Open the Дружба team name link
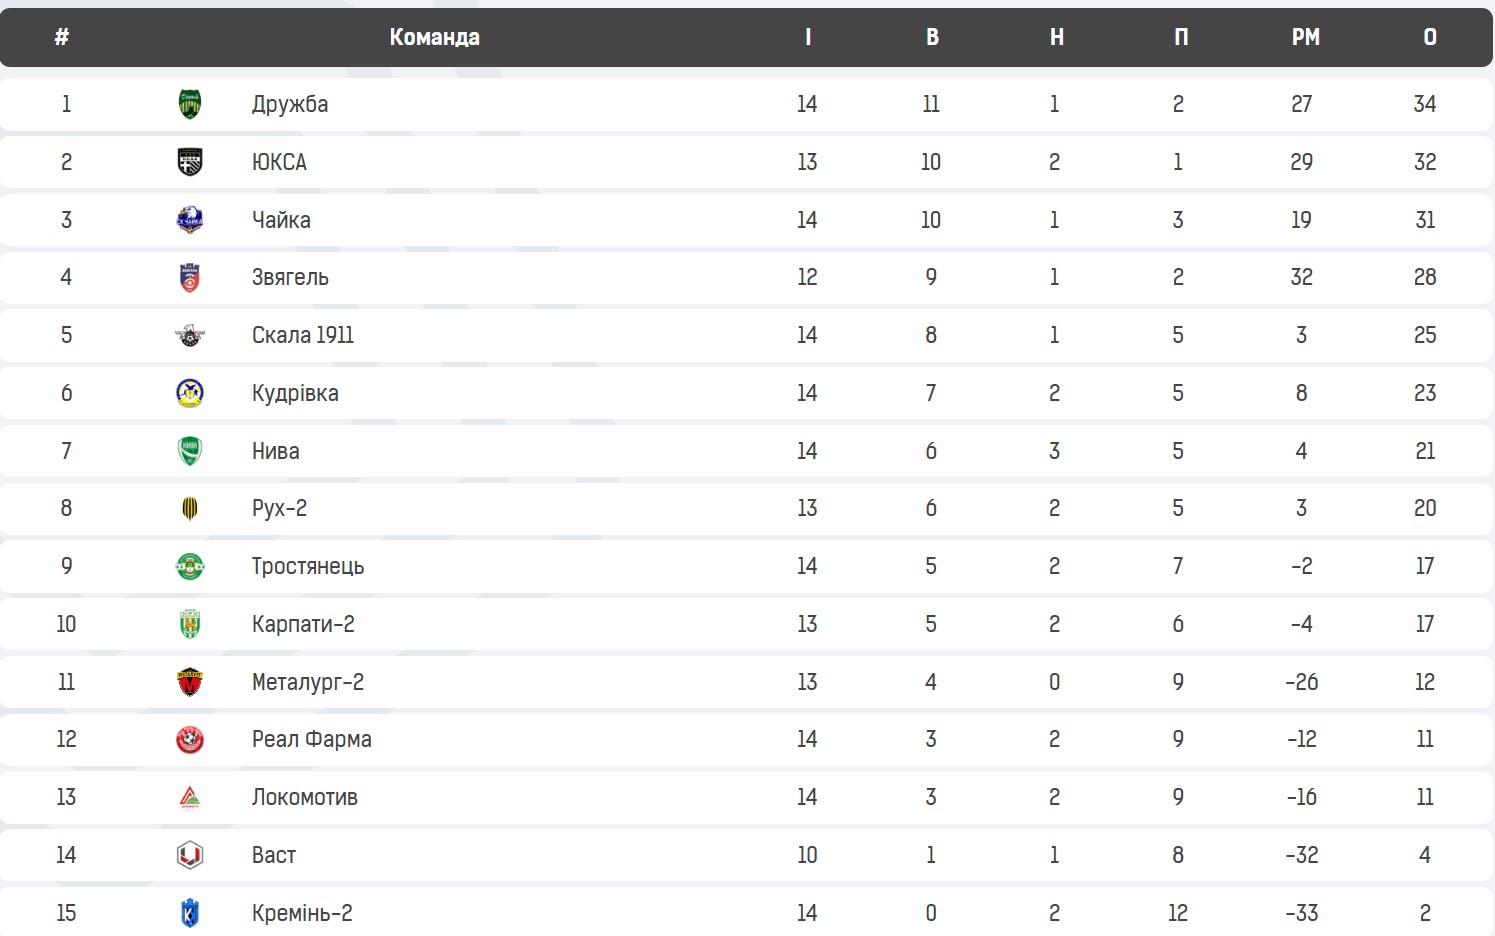 click(x=290, y=104)
